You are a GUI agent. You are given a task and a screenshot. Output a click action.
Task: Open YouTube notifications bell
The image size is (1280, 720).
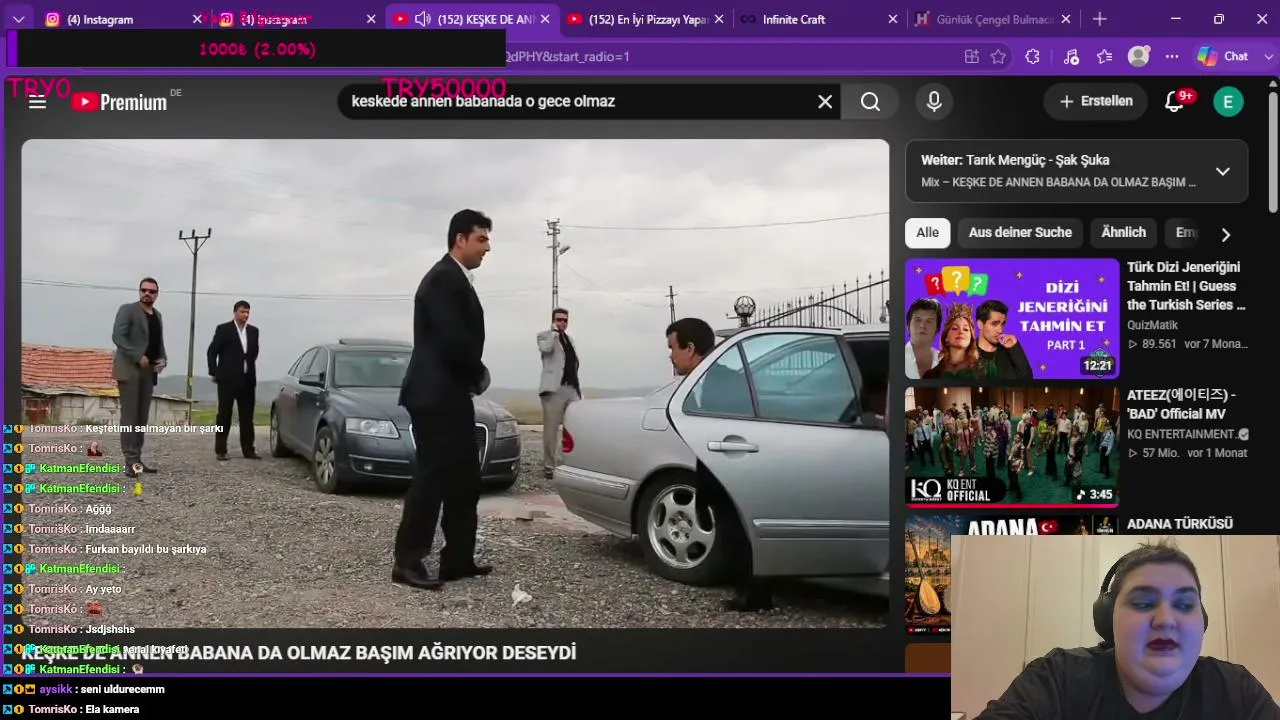(1175, 101)
